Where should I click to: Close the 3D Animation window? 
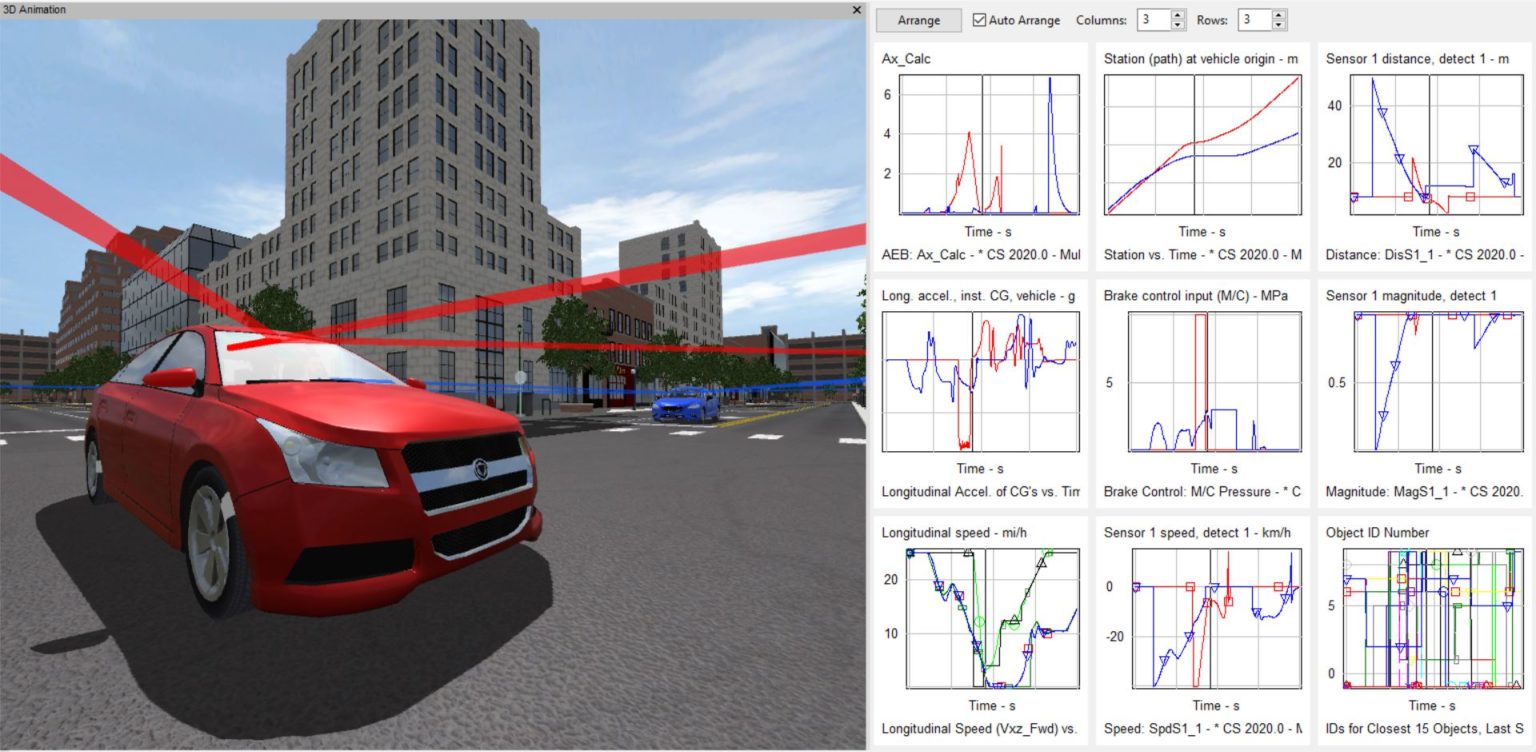click(x=855, y=10)
